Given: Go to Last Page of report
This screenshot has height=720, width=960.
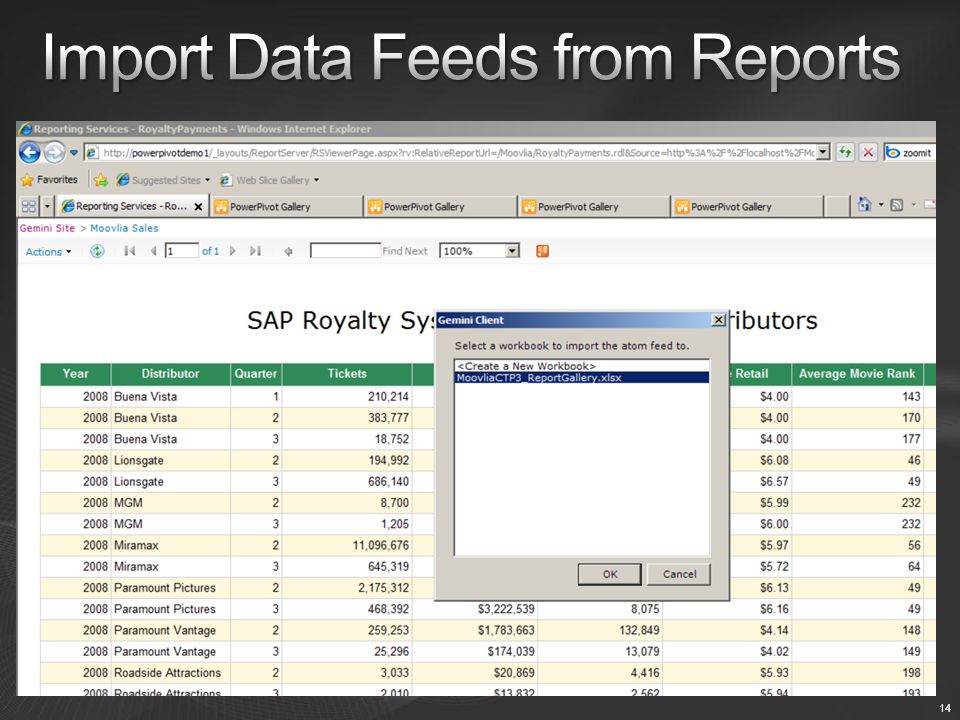Looking at the screenshot, I should [255, 251].
